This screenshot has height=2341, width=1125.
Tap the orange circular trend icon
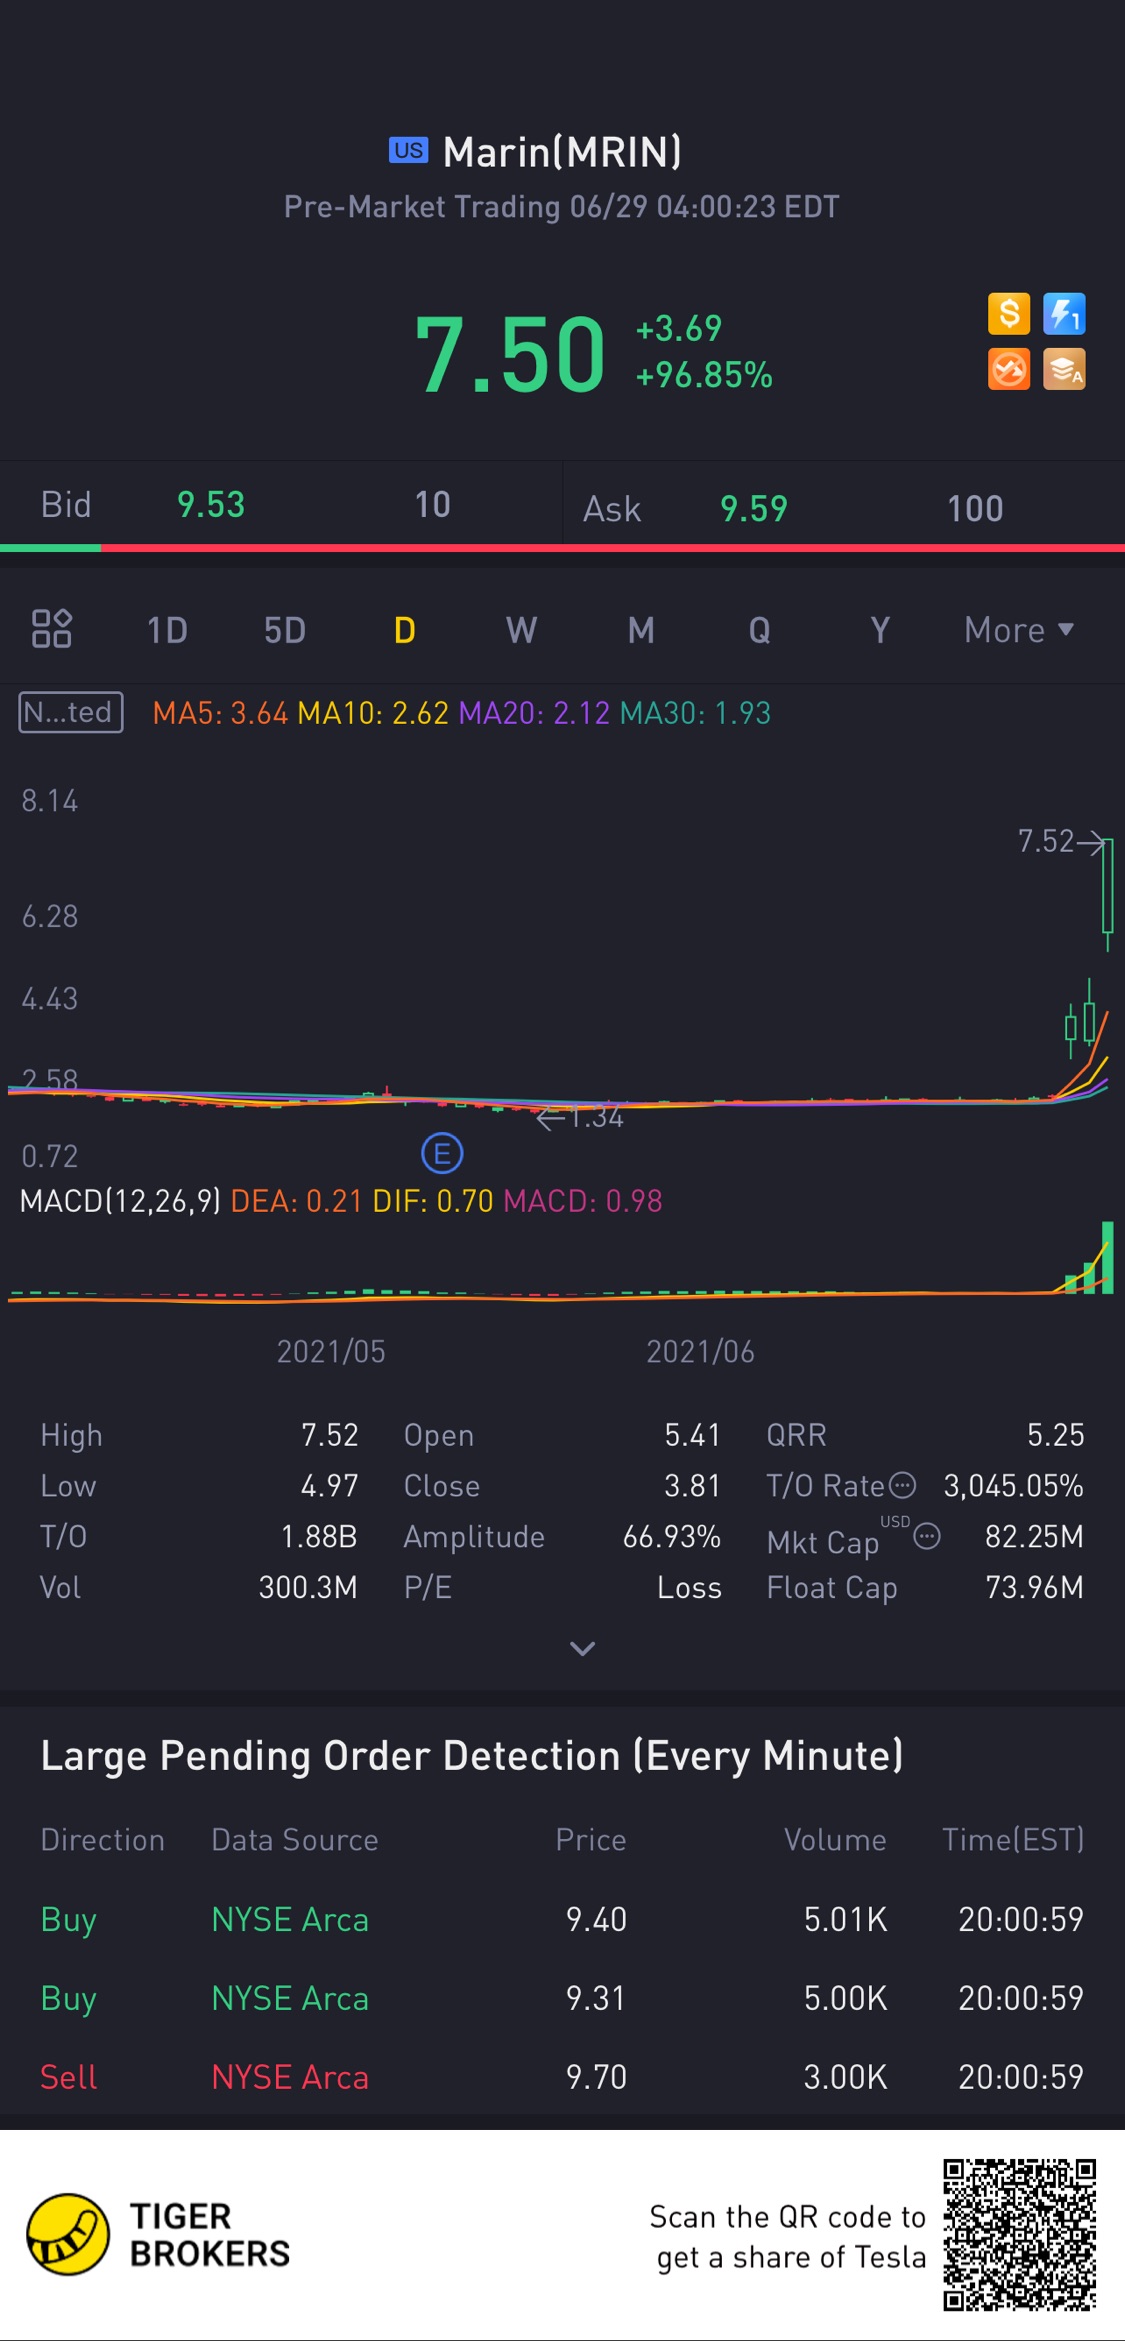pos(1008,369)
